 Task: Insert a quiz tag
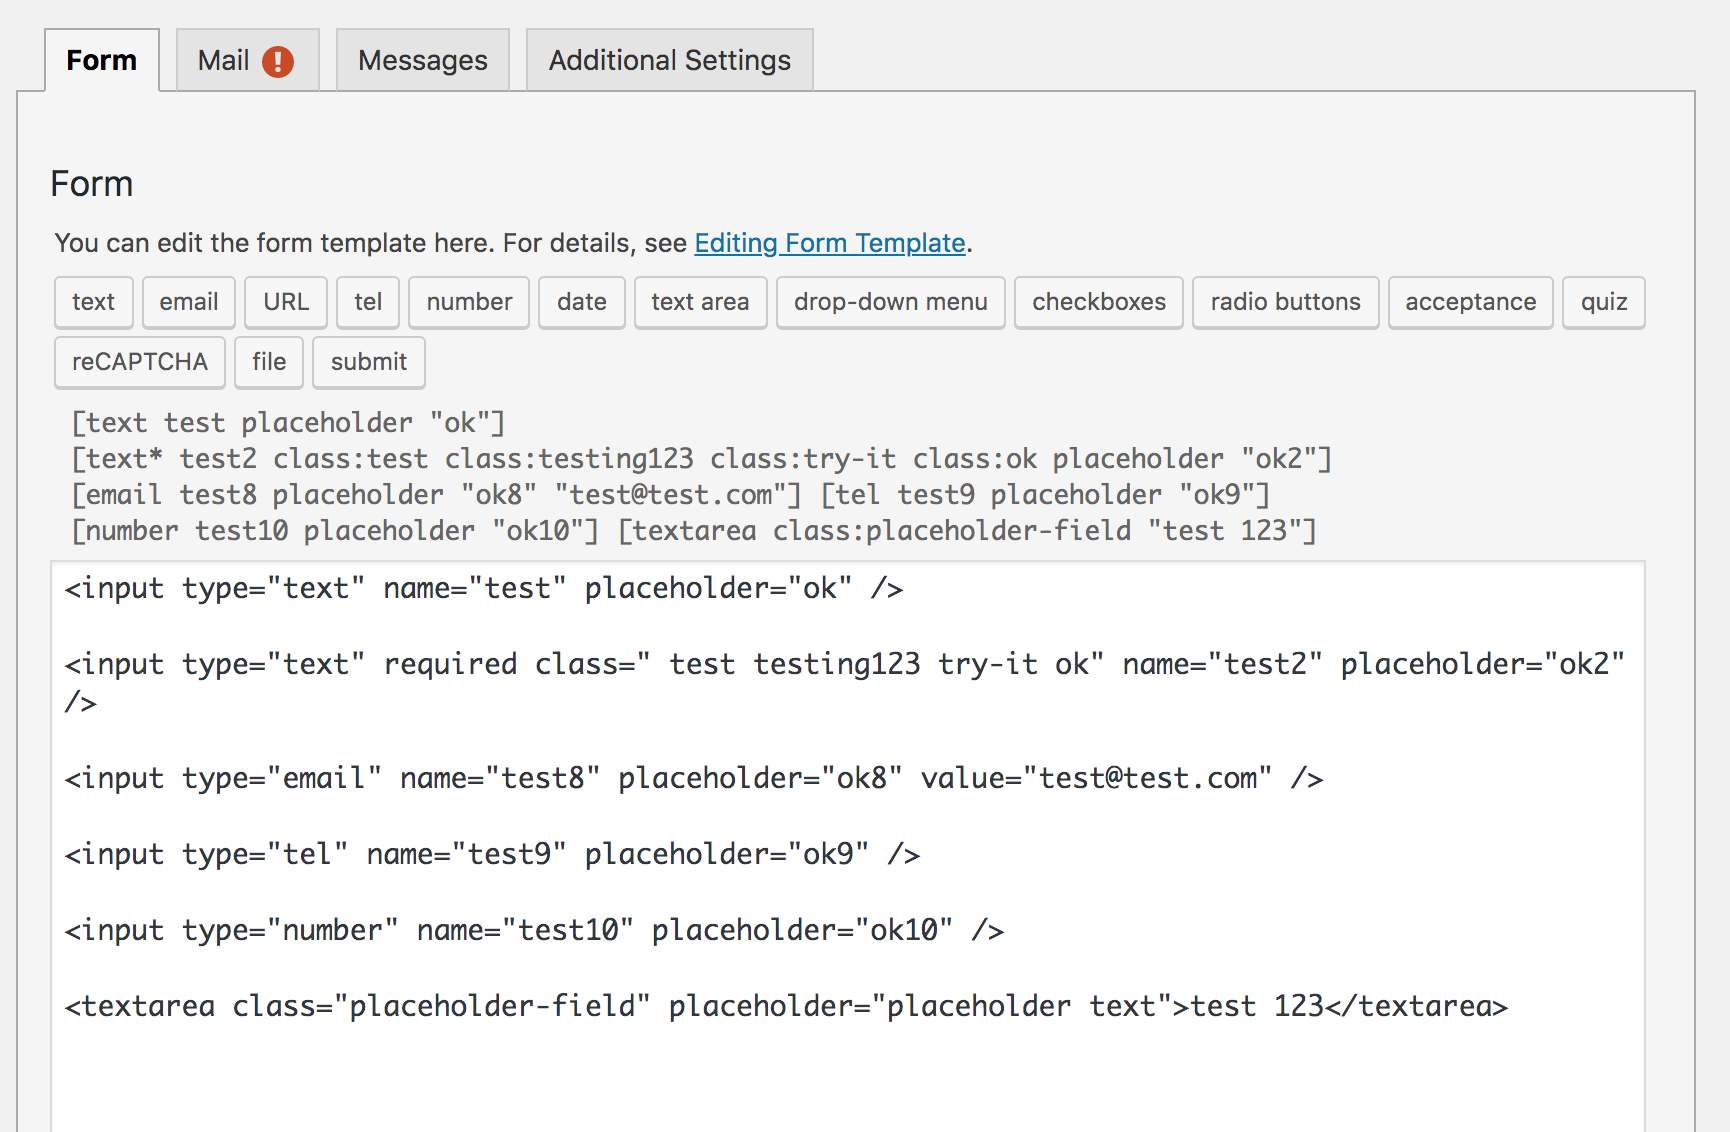click(x=1604, y=302)
